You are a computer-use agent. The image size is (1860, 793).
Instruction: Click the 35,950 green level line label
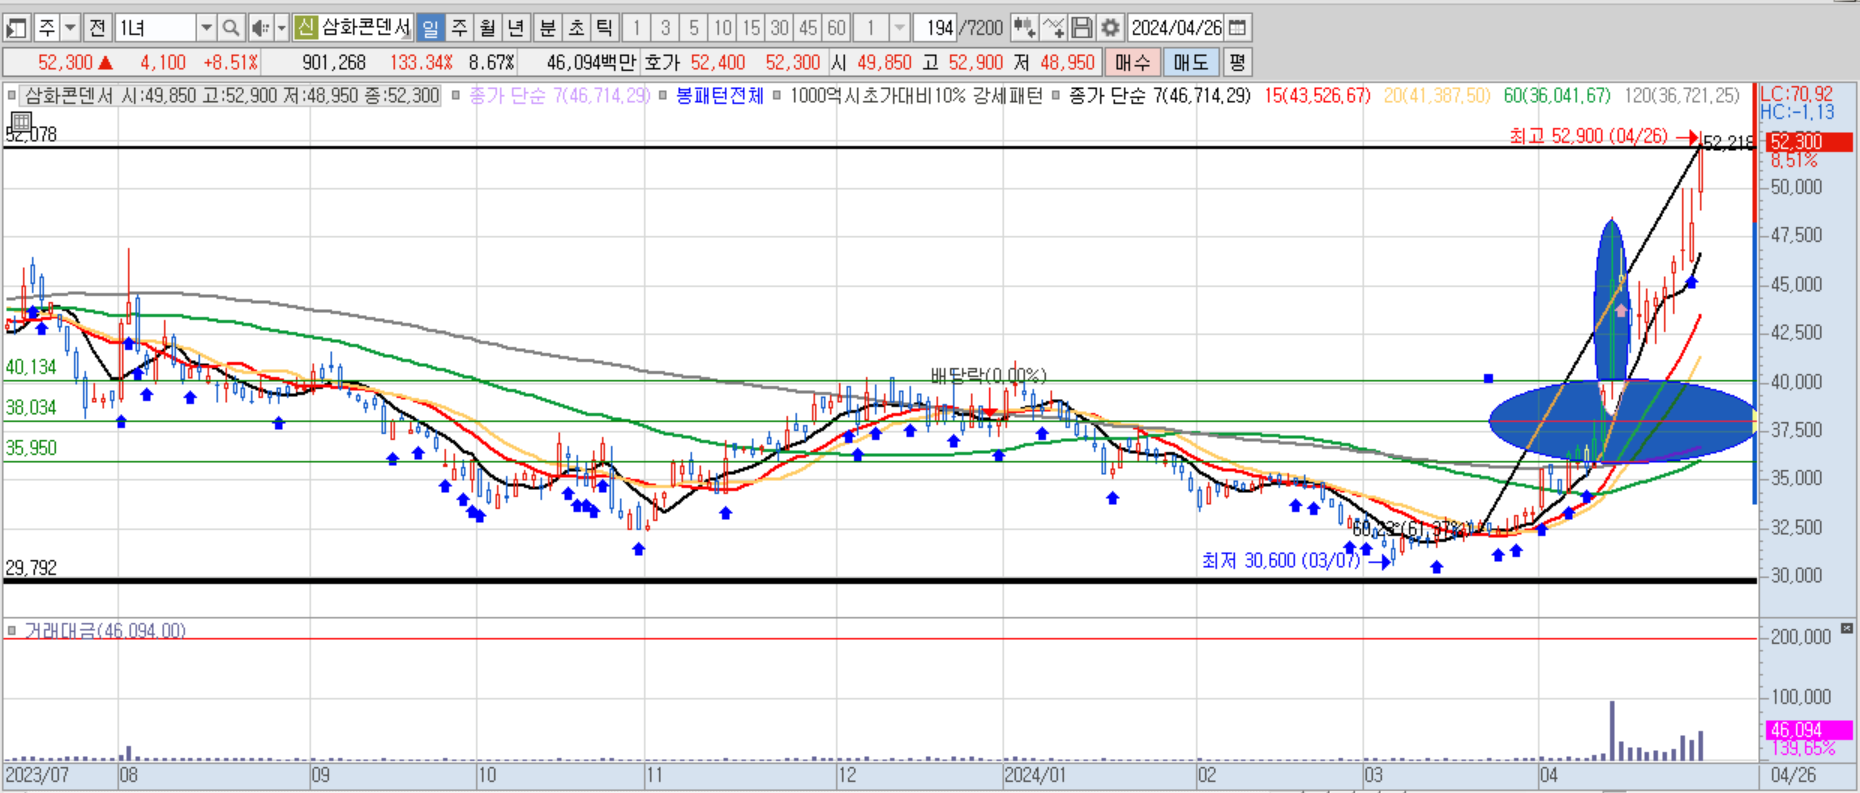(x=31, y=448)
